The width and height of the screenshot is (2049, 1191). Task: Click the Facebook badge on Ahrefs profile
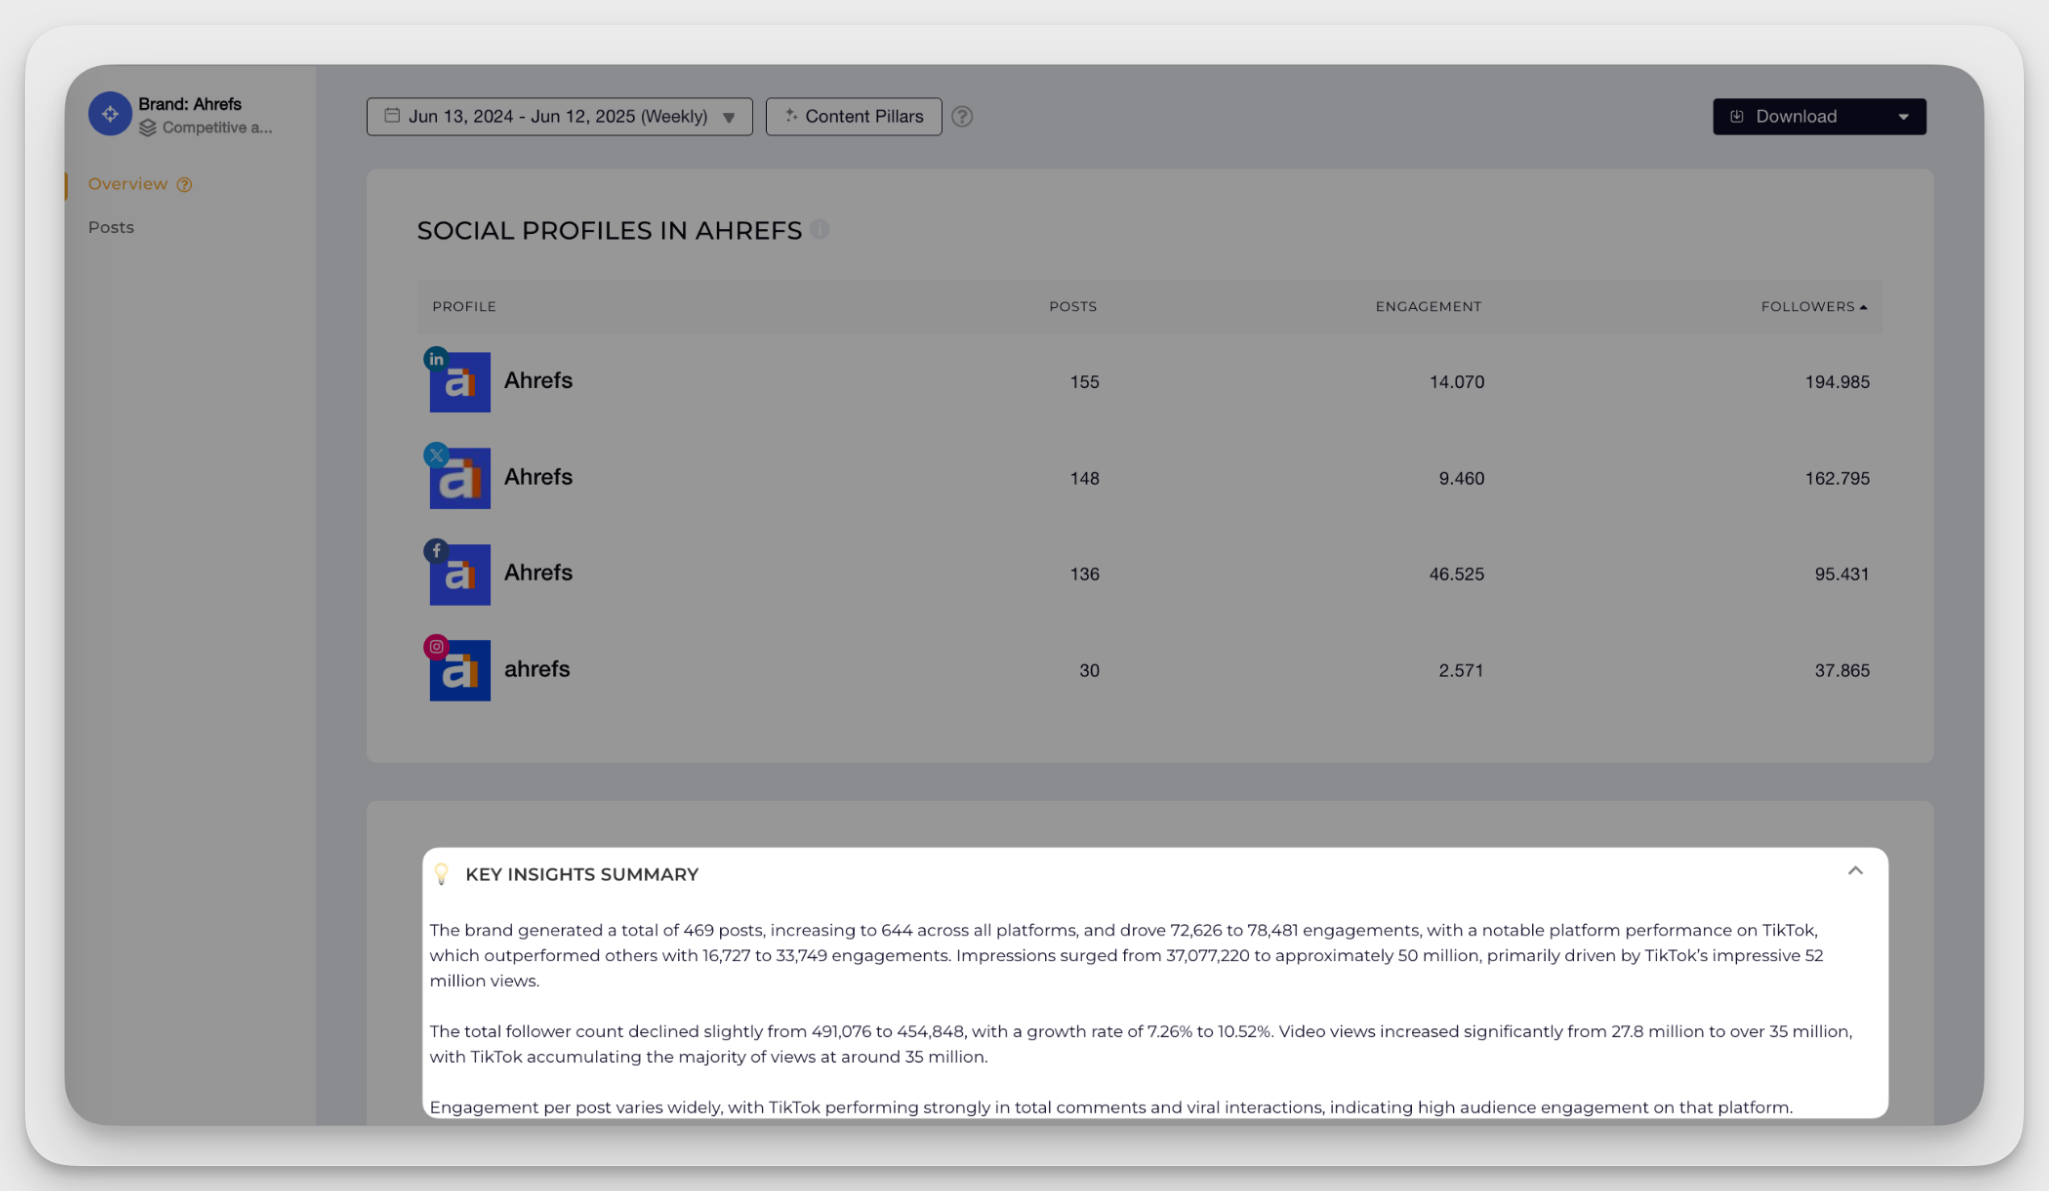point(436,551)
